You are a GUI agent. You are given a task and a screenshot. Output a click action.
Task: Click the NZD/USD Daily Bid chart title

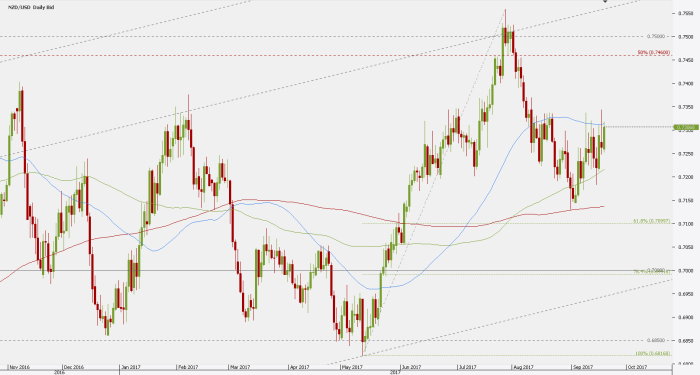31,8
